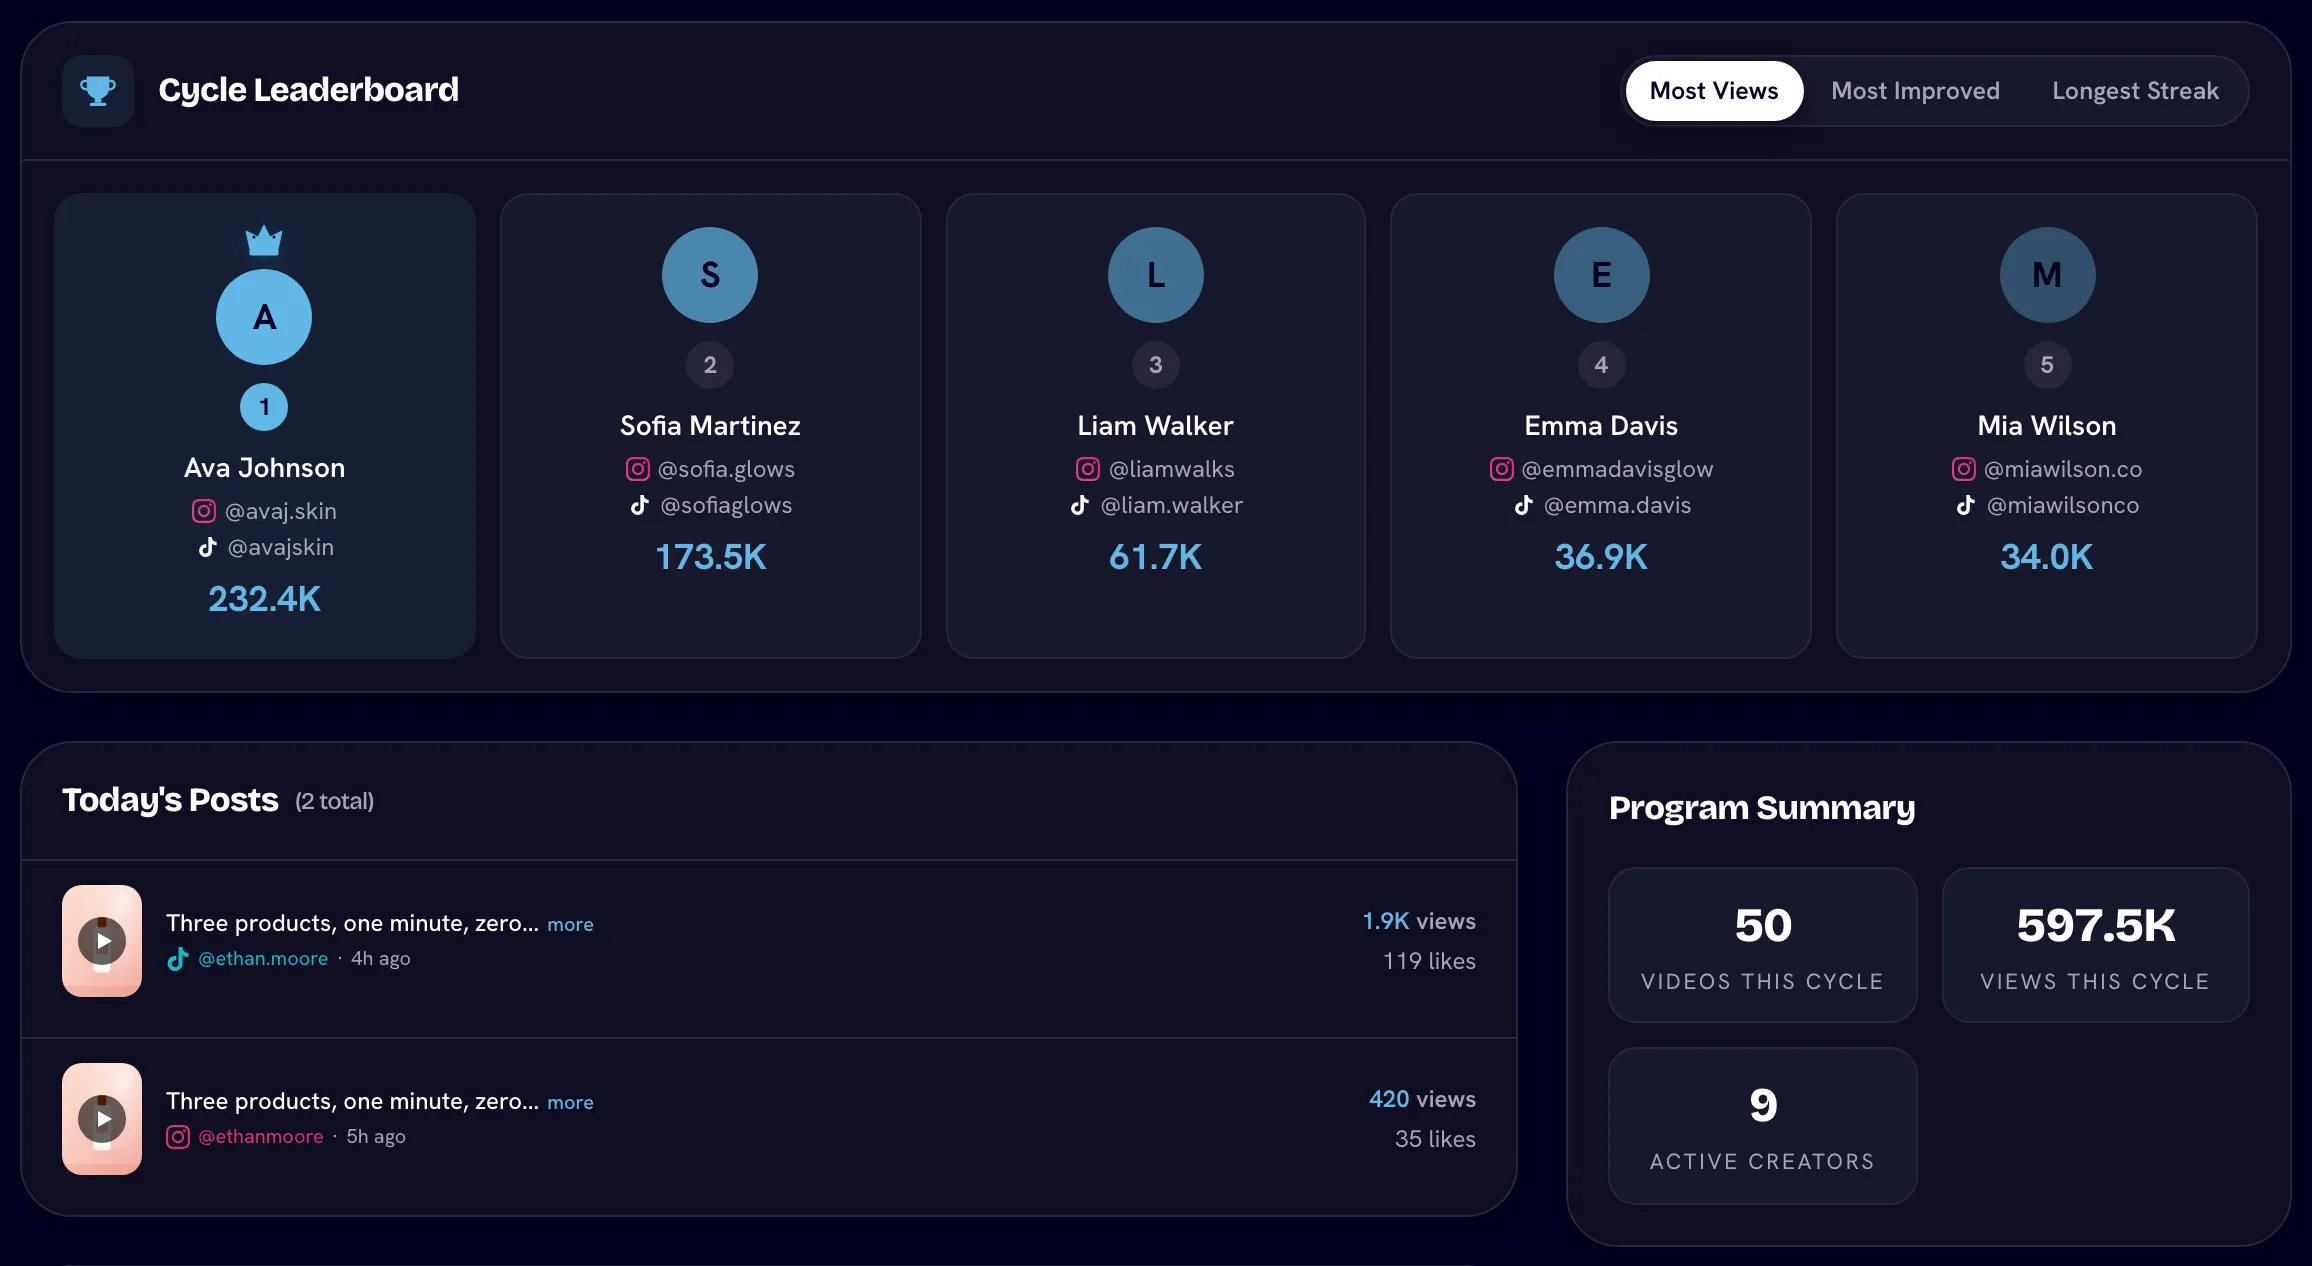Viewport: 2312px width, 1266px height.
Task: Select the Ava Johnson name
Action: coord(264,468)
